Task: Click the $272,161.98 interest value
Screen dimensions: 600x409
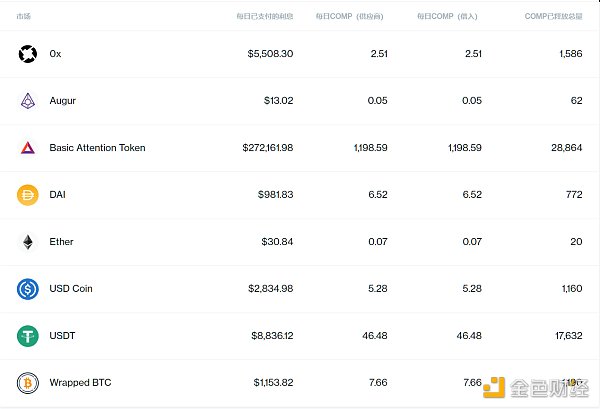Action: click(x=267, y=148)
